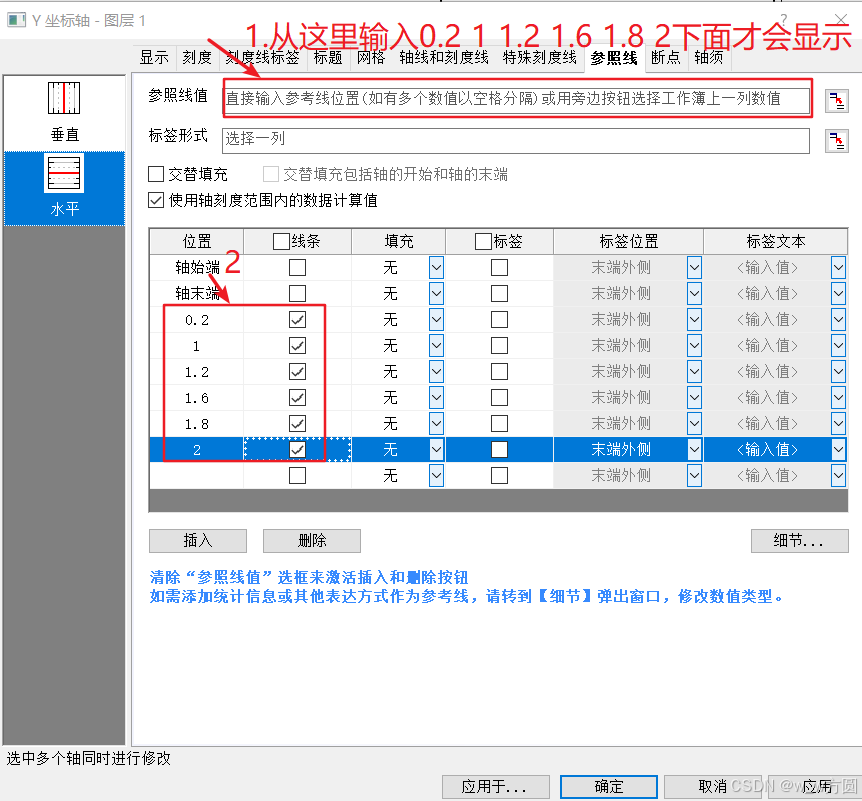The image size is (862, 801).
Task: Click the 标签形式 select-column field
Action: click(516, 141)
